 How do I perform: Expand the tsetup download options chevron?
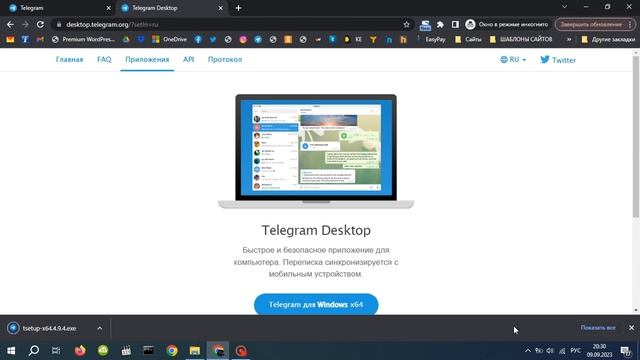click(x=100, y=328)
